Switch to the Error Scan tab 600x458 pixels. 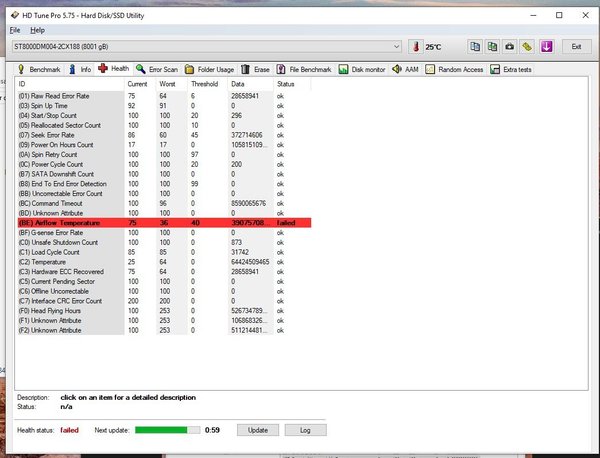click(157, 70)
